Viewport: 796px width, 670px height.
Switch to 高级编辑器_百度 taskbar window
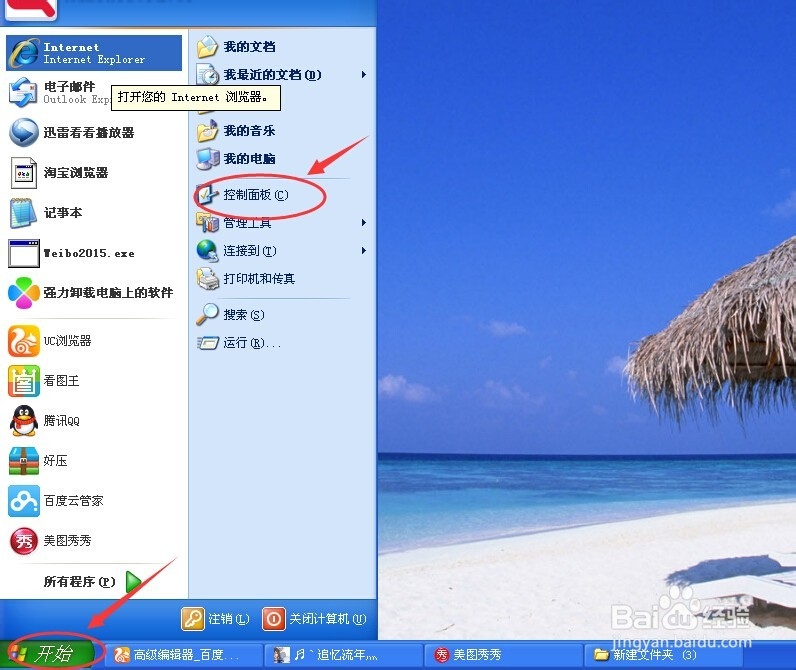[x=184, y=655]
